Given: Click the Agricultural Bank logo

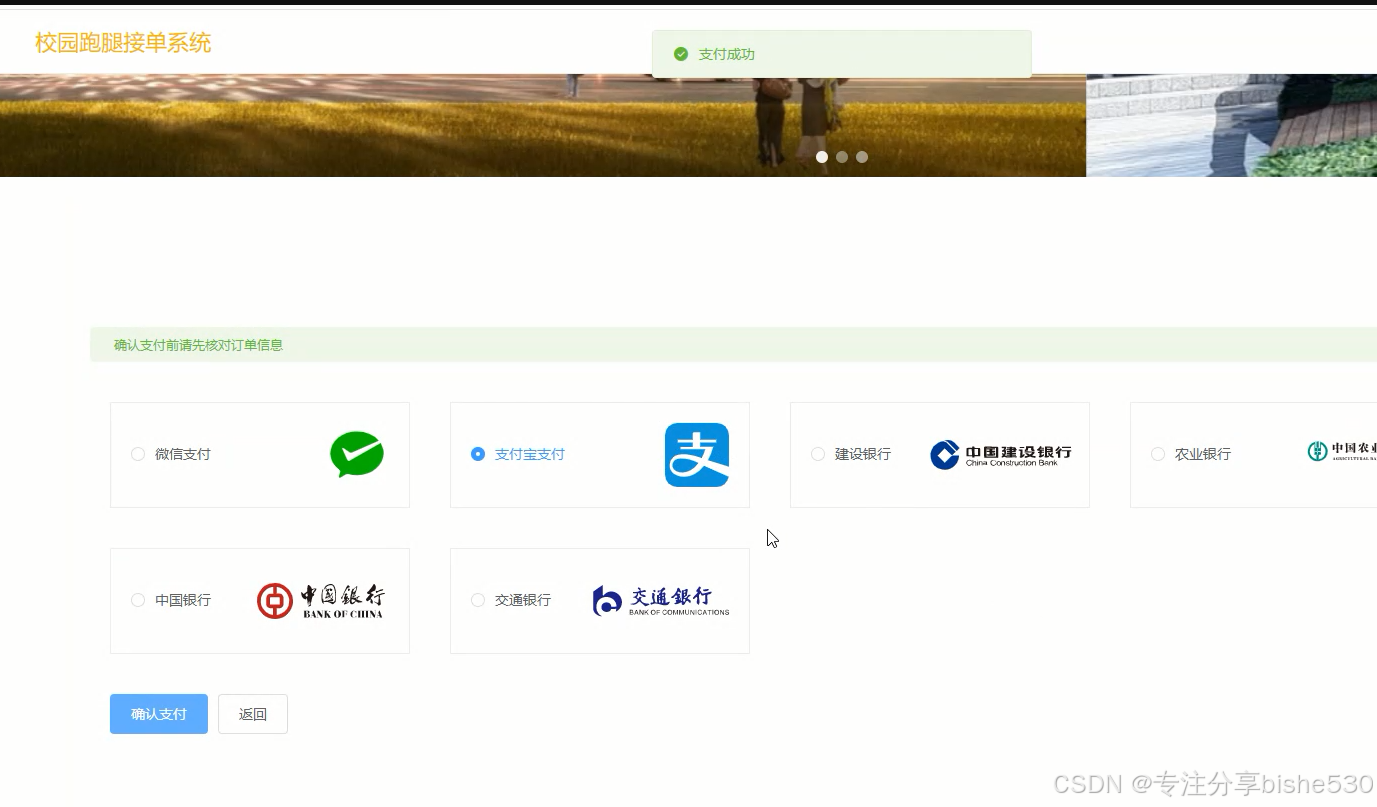Looking at the screenshot, I should (x=1341, y=452).
